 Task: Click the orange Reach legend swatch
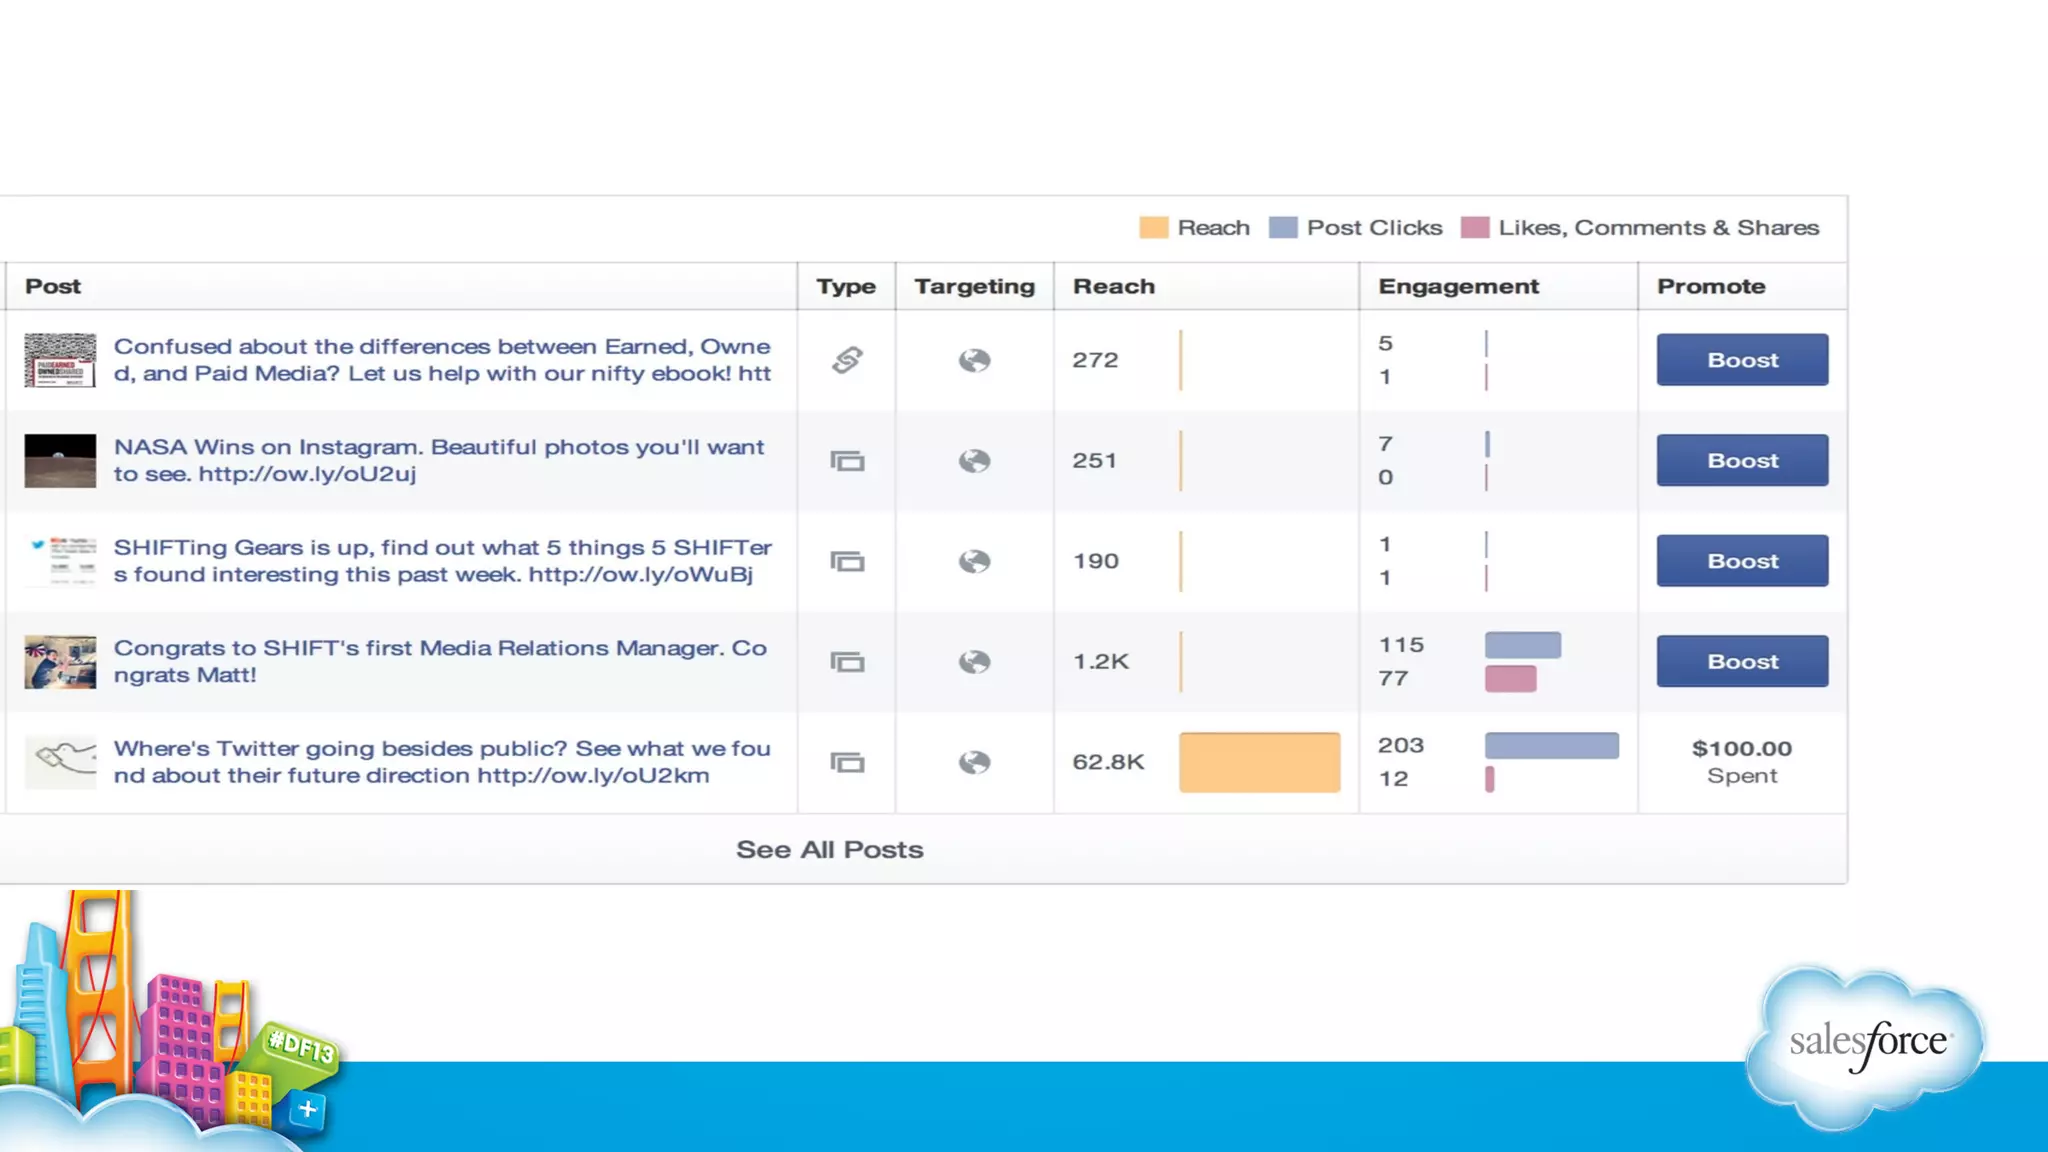coord(1153,228)
